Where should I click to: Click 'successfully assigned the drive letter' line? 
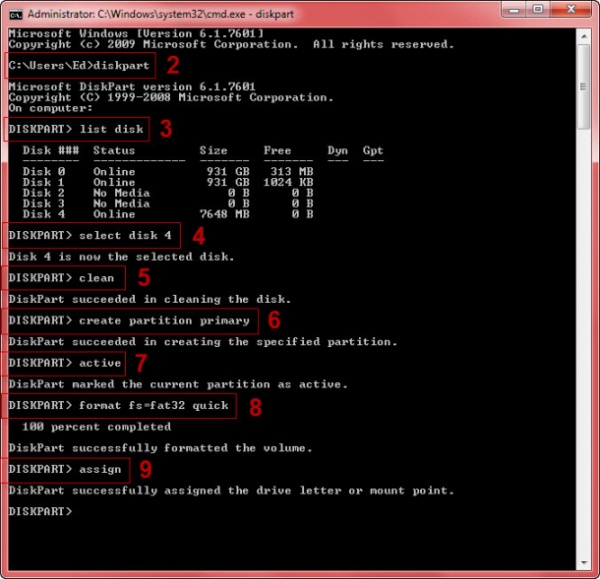pos(231,491)
